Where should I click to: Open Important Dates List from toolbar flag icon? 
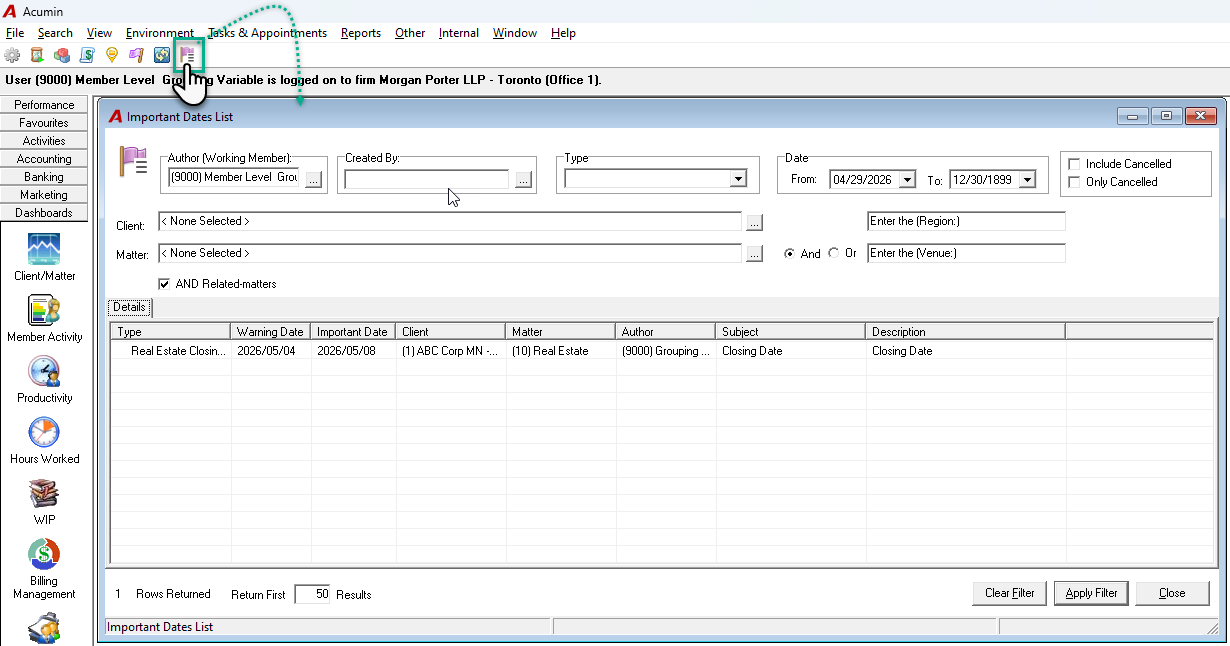188,55
